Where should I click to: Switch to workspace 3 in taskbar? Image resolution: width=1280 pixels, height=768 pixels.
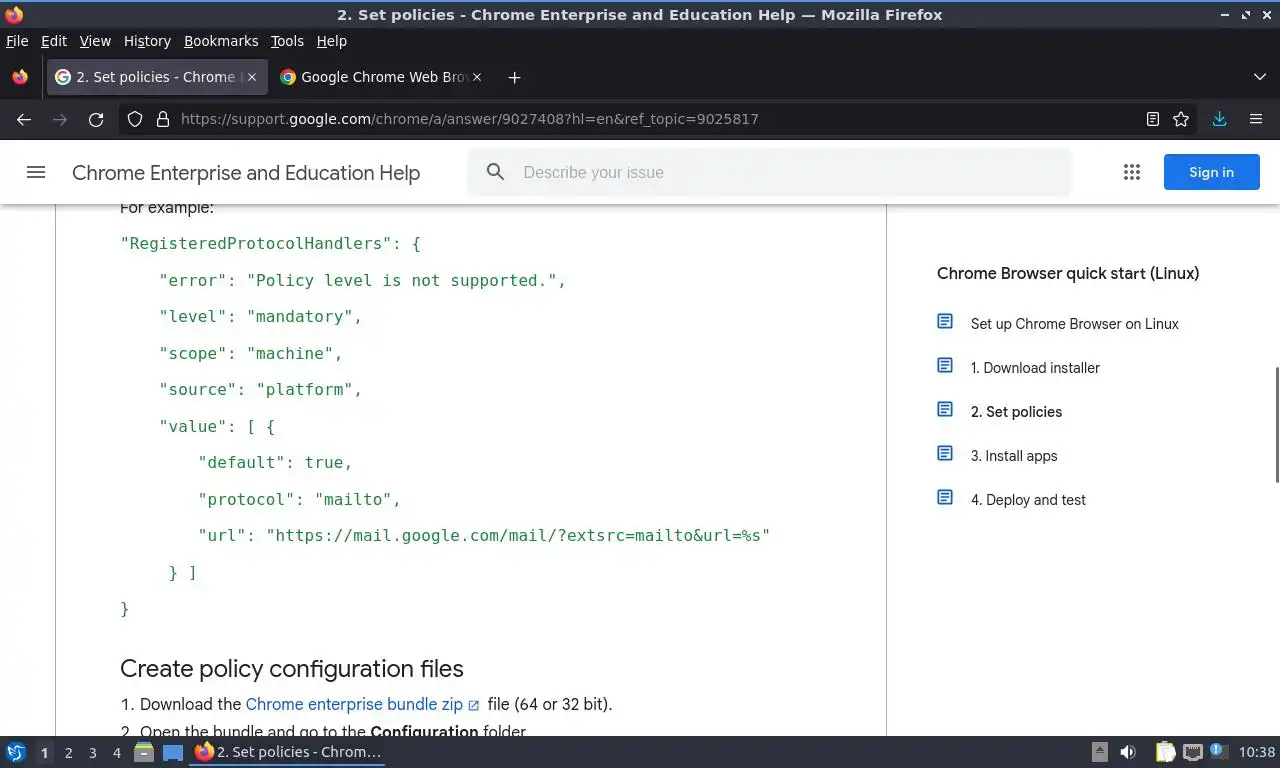[92, 753]
